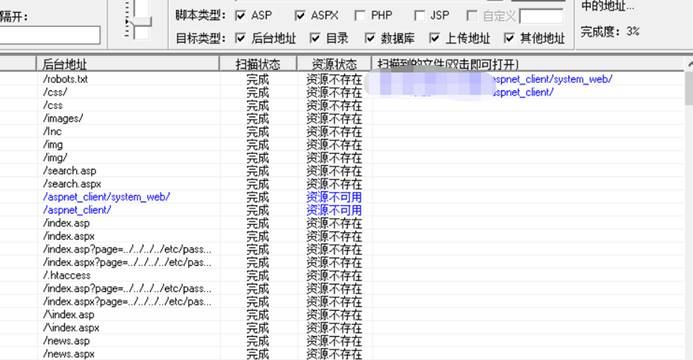693x360 pixels.
Task: Select blue /aspnet_client/system_web/ address row
Action: (x=107, y=197)
